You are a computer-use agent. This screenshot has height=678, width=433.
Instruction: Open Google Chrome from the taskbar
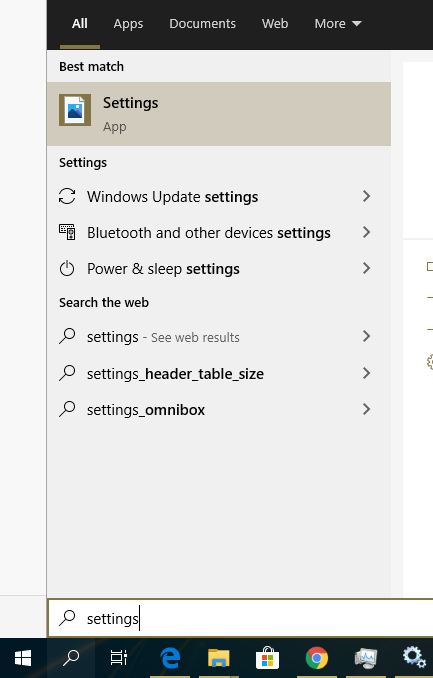pos(317,658)
